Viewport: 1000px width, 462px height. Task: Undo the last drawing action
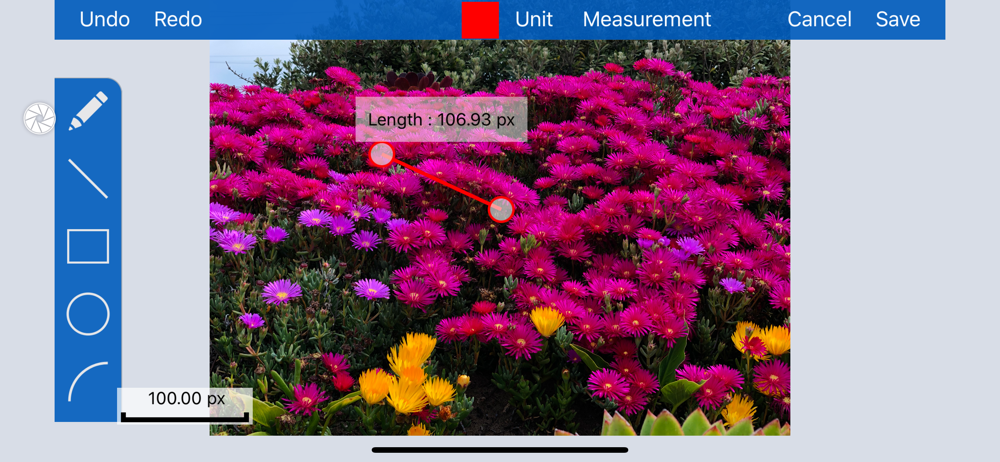click(105, 20)
